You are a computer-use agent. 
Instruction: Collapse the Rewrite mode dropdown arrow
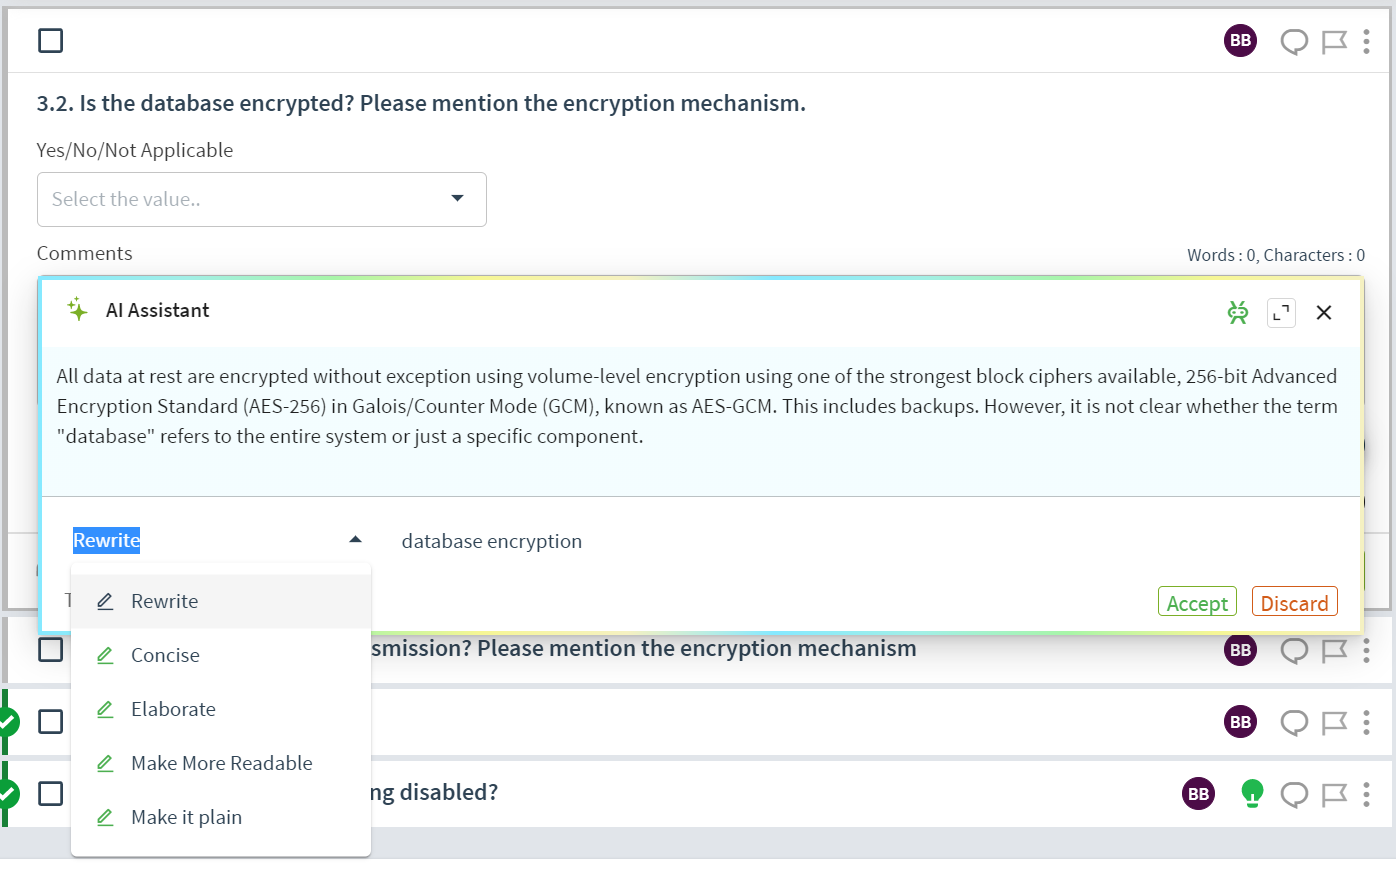tap(355, 540)
